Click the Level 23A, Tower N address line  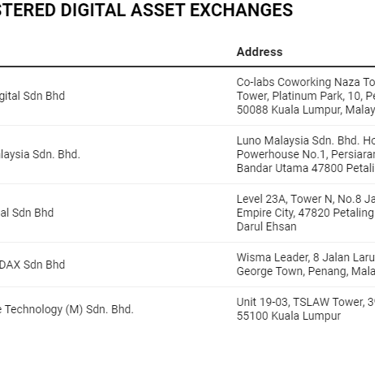(x=306, y=199)
